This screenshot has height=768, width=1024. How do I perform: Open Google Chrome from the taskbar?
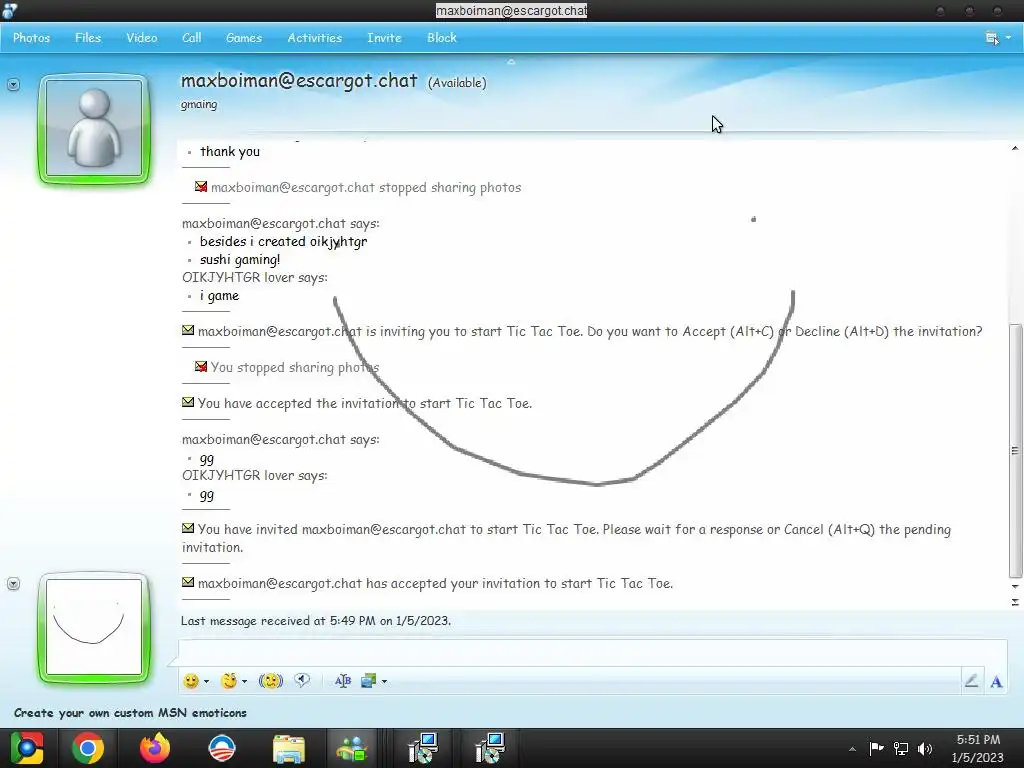click(x=88, y=748)
